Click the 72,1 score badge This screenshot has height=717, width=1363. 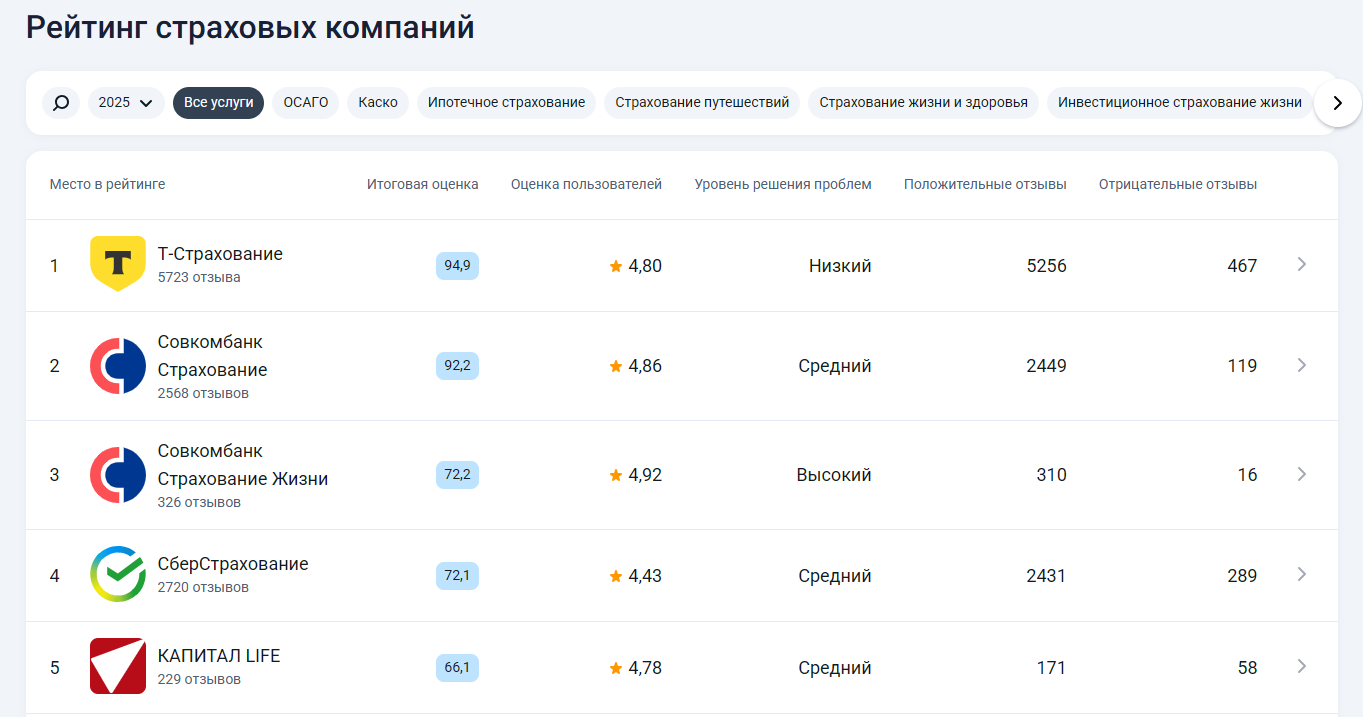click(457, 575)
